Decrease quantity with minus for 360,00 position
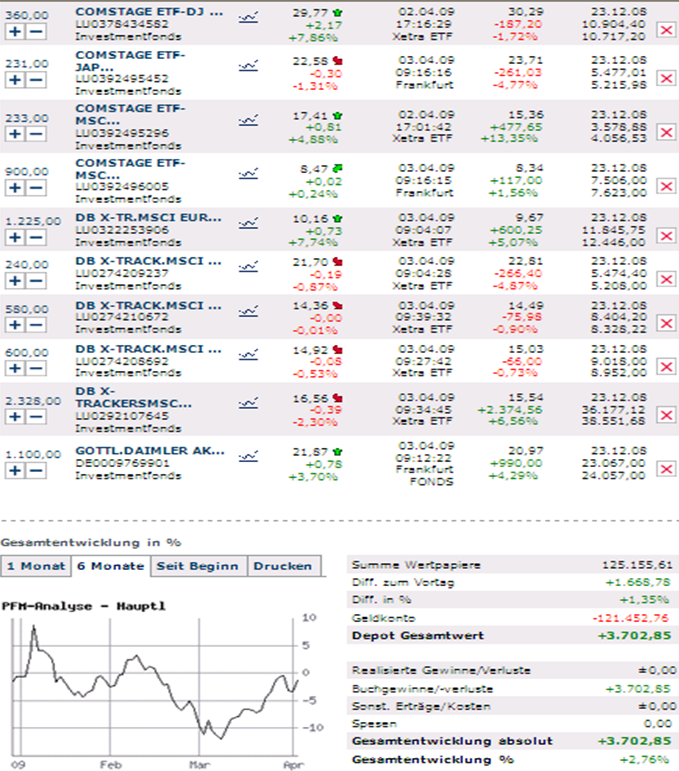Image resolution: width=679 pixels, height=771 pixels. 36,31
